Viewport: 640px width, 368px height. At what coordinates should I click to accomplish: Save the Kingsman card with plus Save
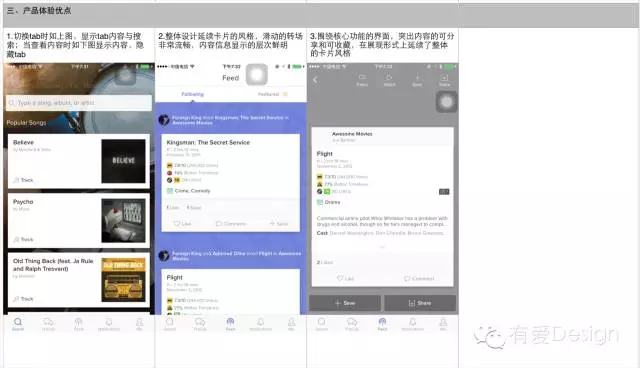pos(279,224)
